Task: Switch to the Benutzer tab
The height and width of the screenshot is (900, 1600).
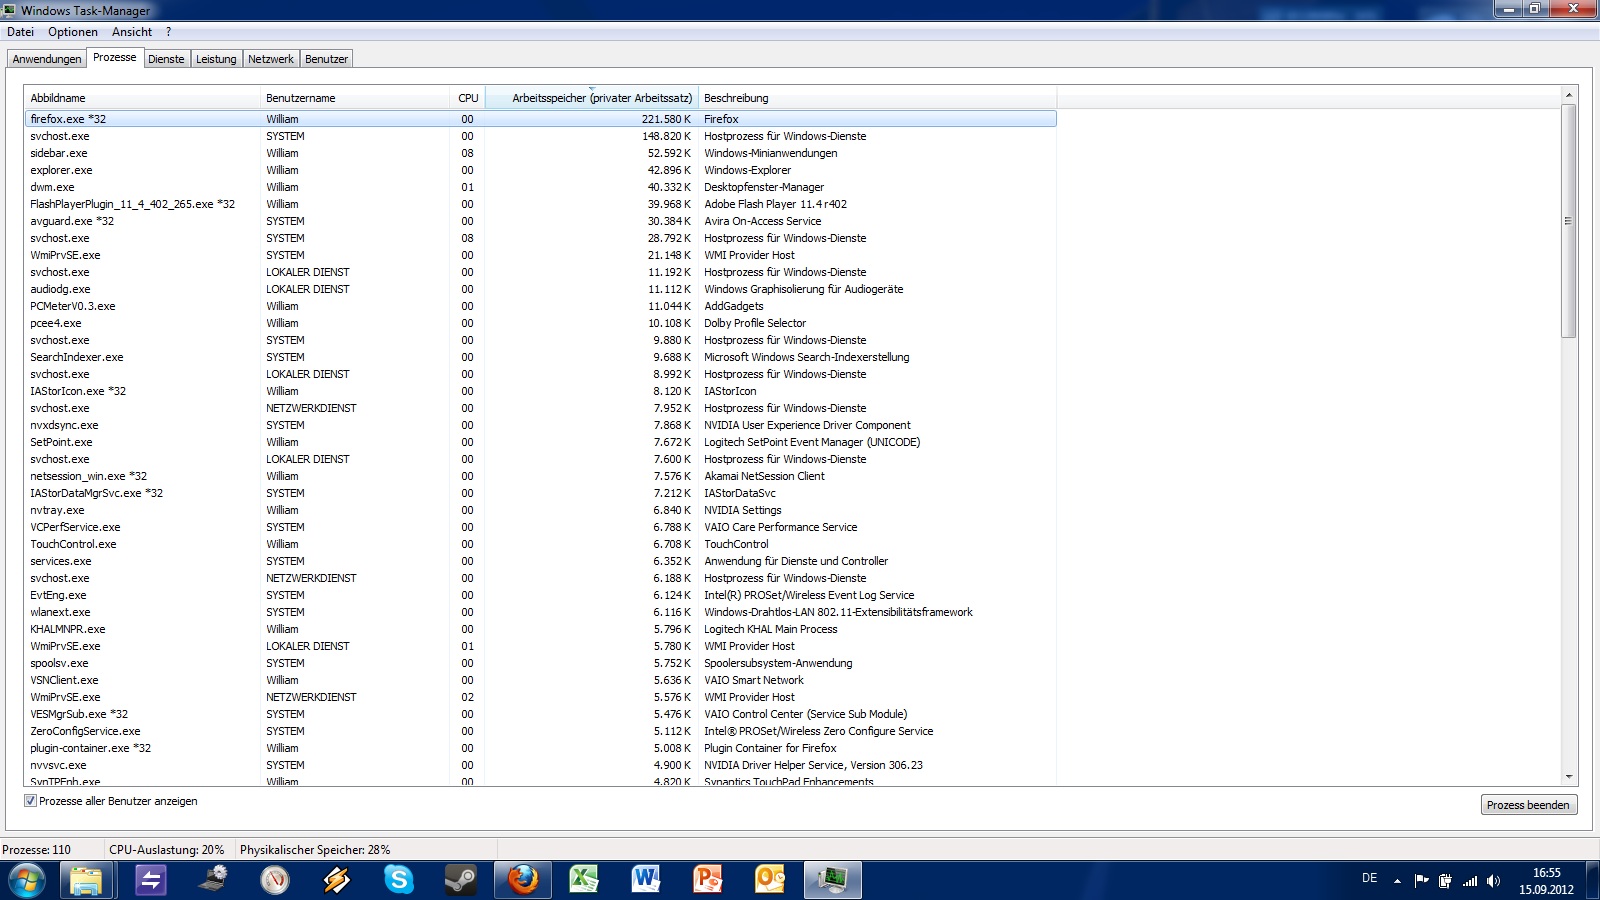Action: click(x=327, y=59)
